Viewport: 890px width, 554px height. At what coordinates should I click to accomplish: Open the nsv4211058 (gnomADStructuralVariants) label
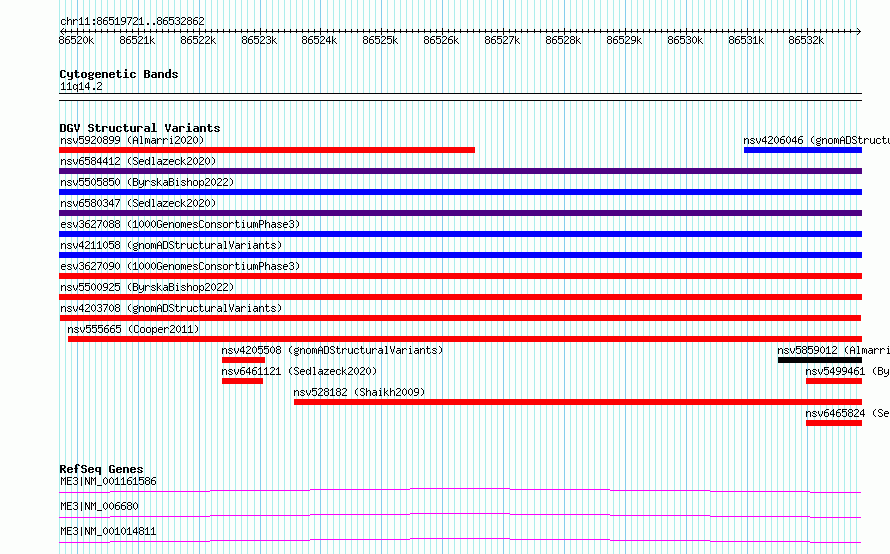point(171,245)
